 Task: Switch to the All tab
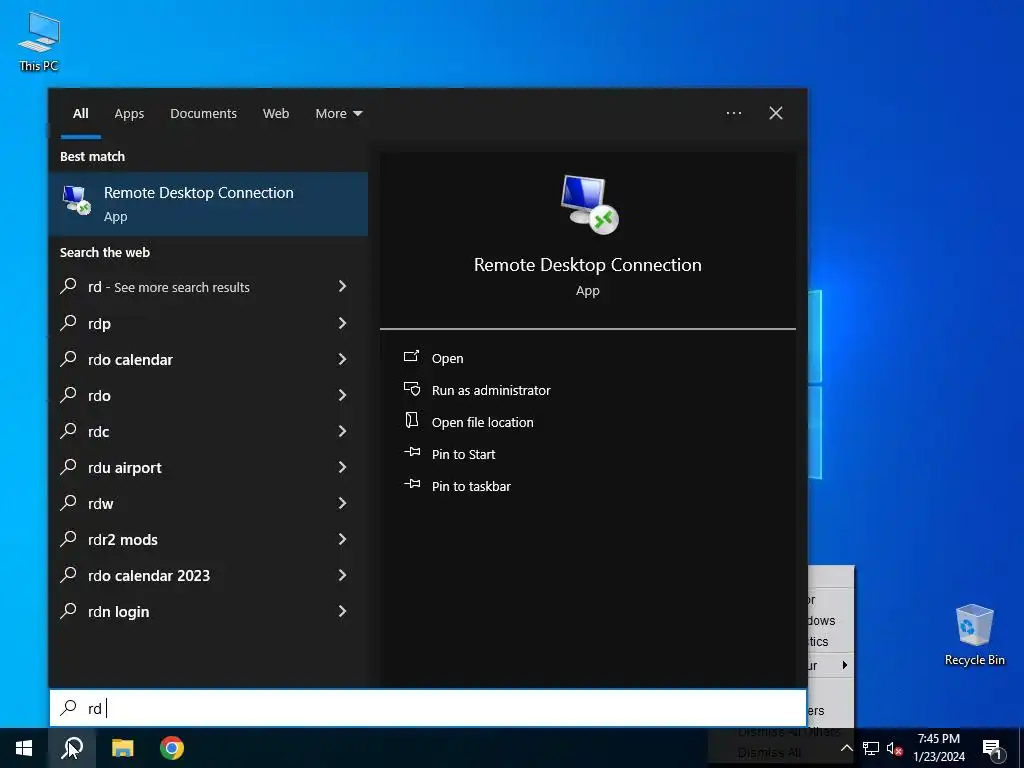coord(80,114)
